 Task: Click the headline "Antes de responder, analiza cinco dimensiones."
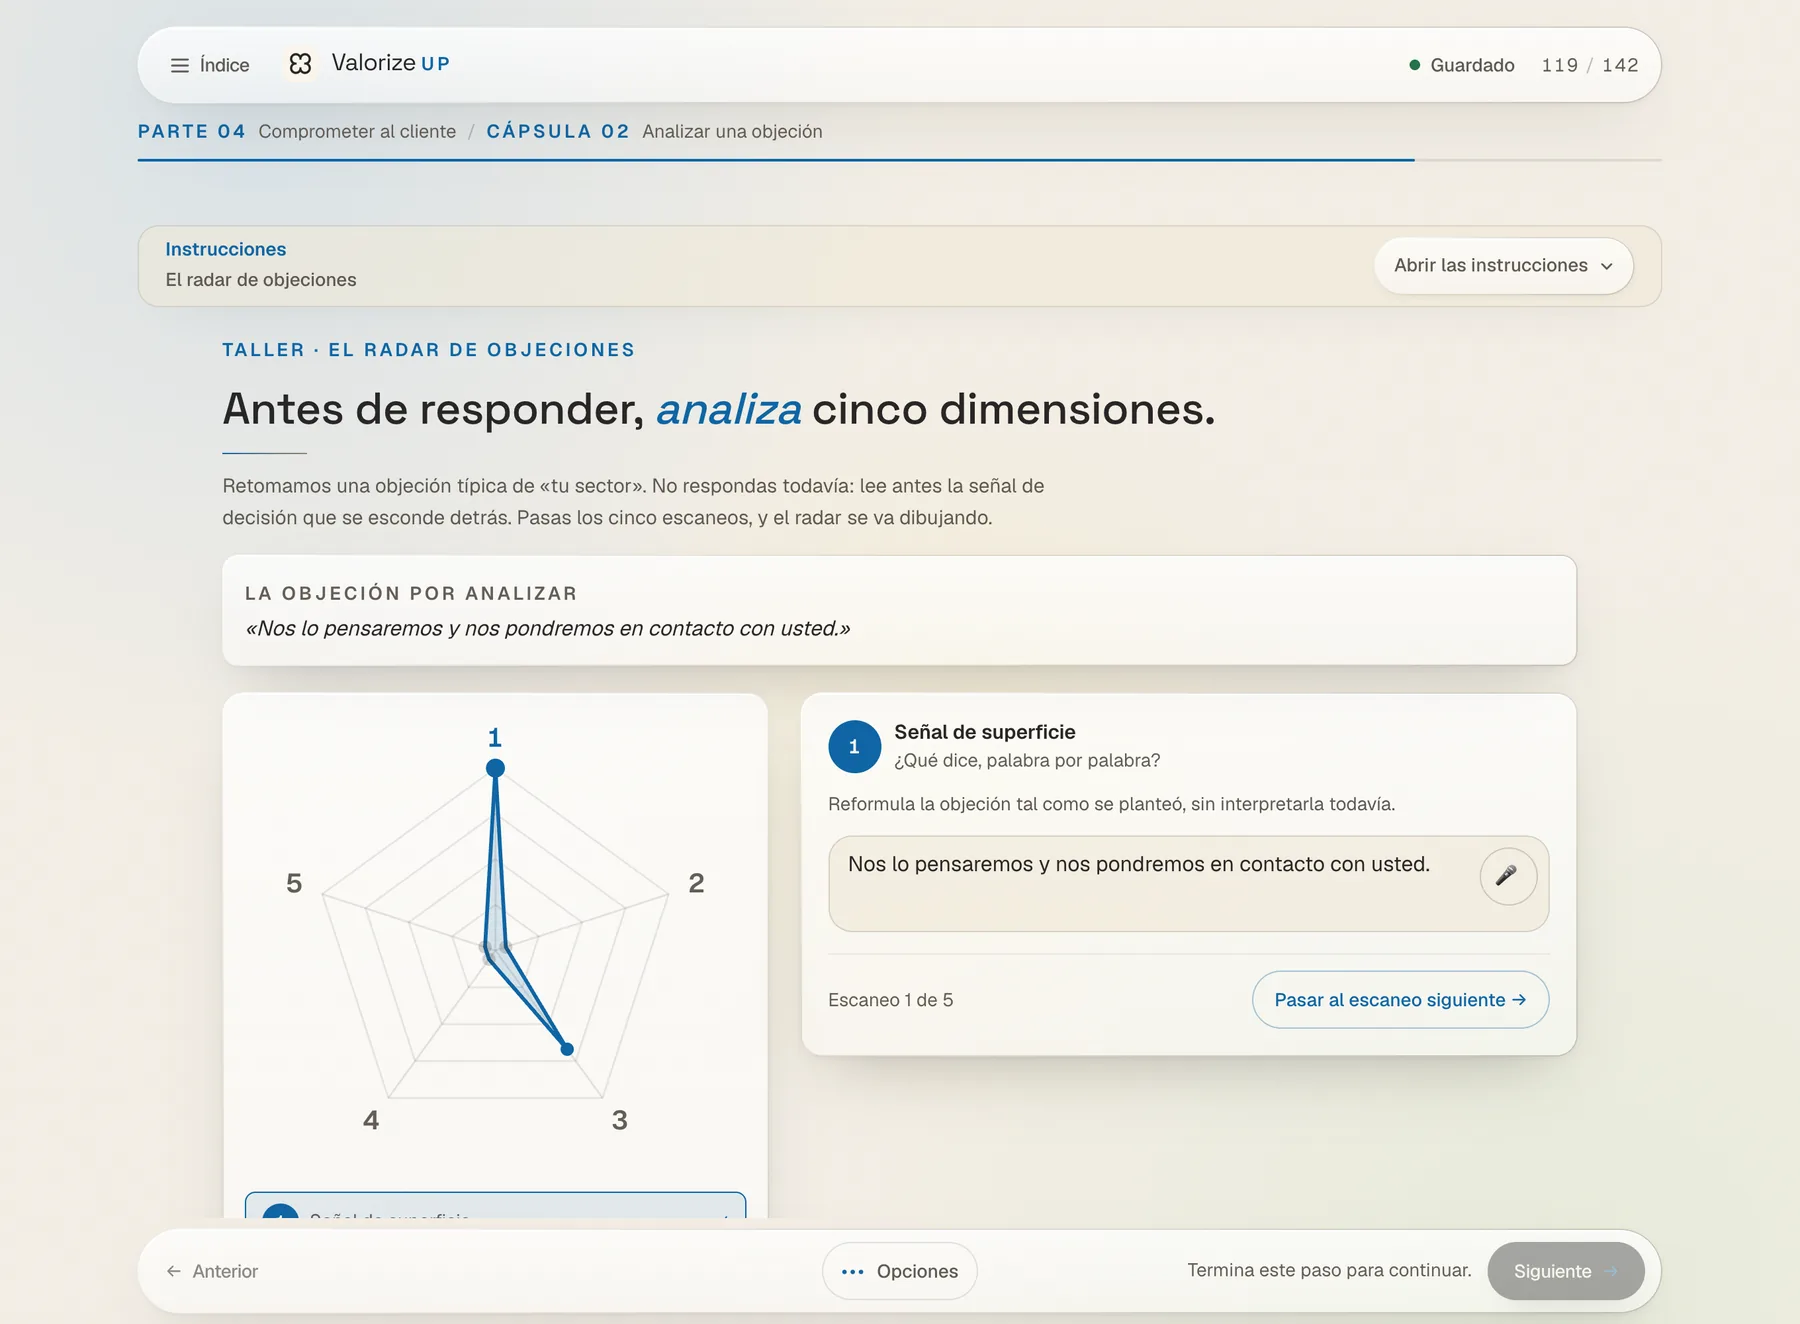coord(719,409)
